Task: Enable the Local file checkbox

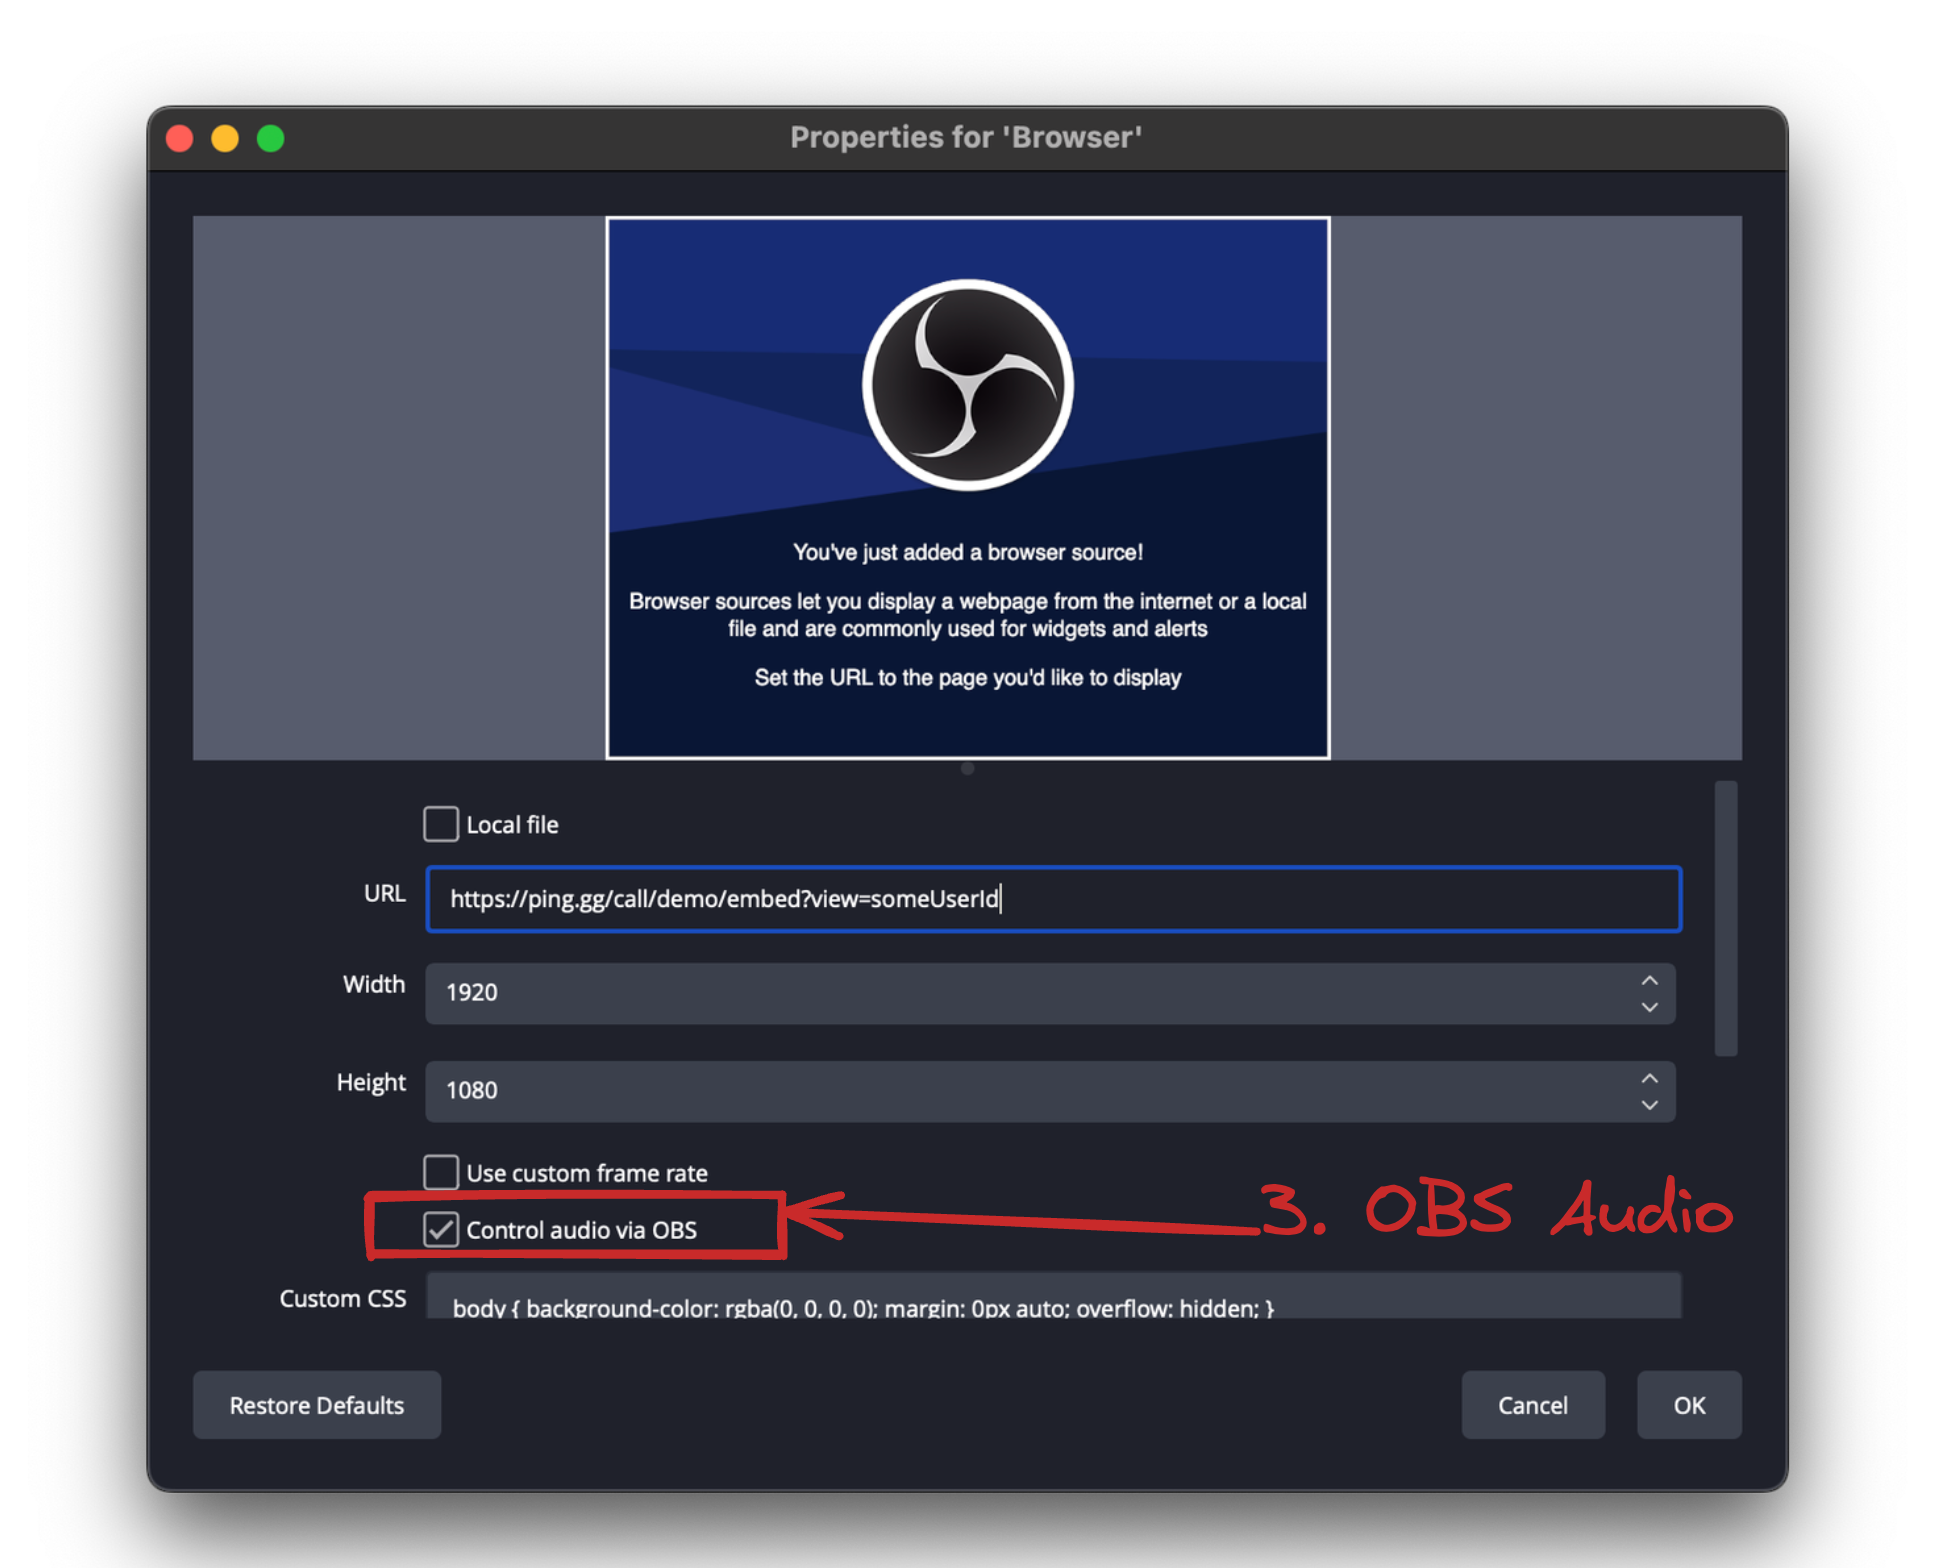Action: click(x=440, y=824)
